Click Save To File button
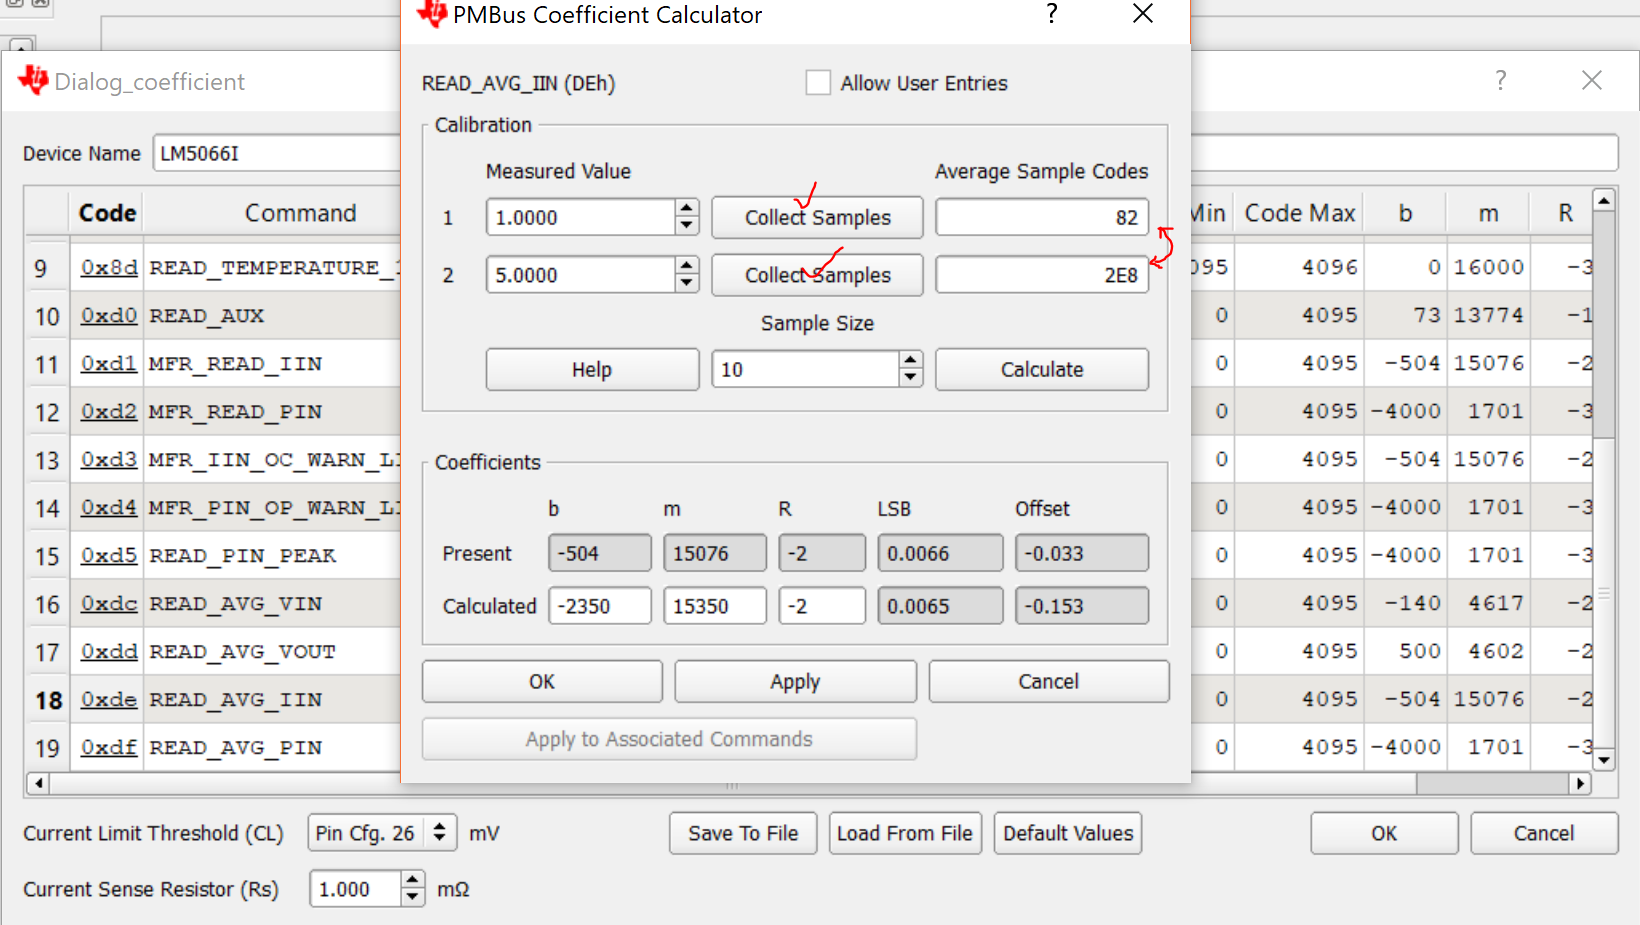This screenshot has width=1640, height=925. click(743, 833)
